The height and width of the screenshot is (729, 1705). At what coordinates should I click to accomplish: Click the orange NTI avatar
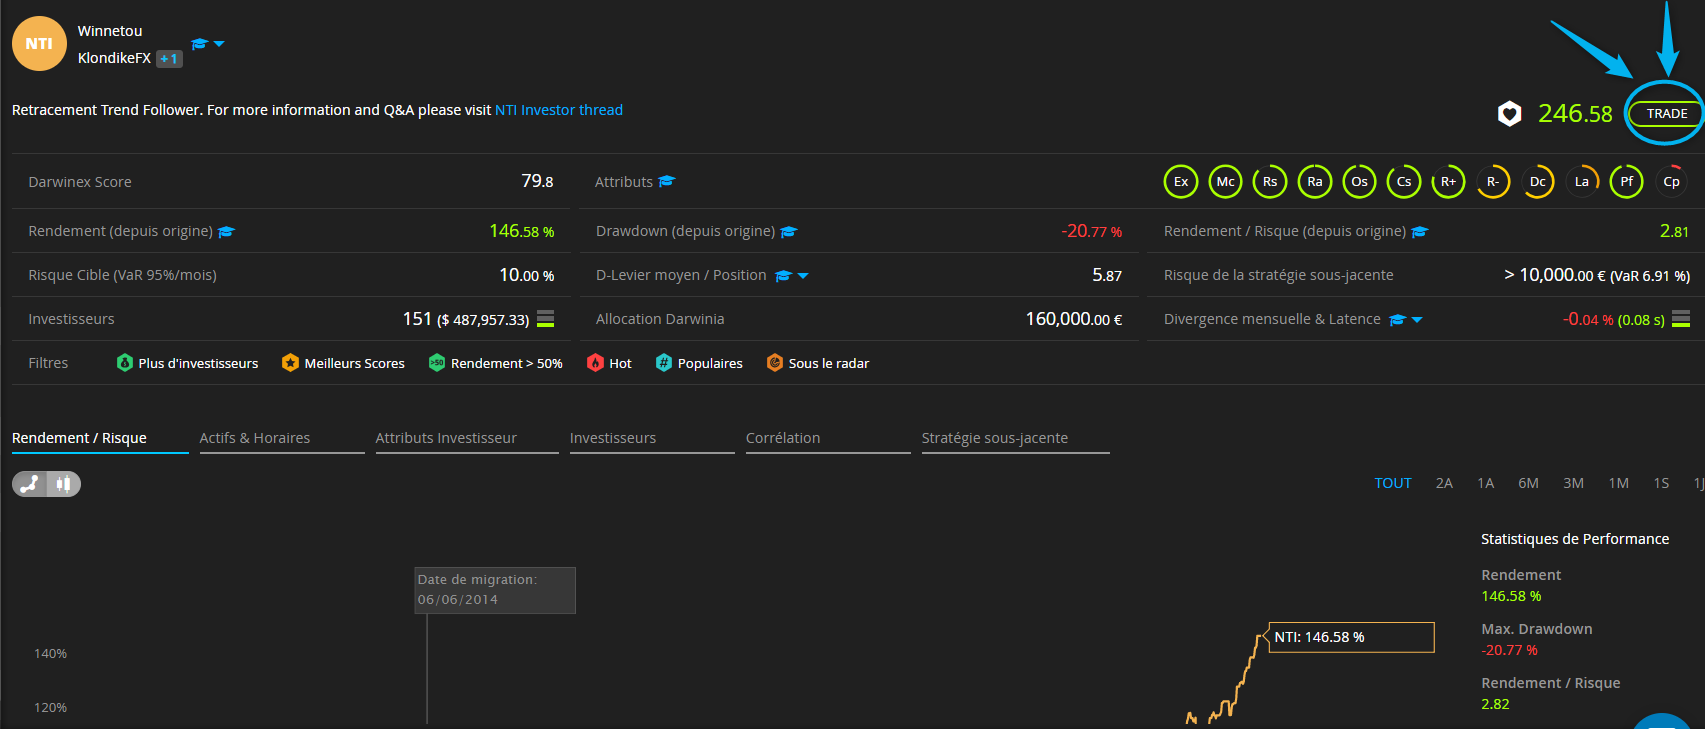(39, 44)
